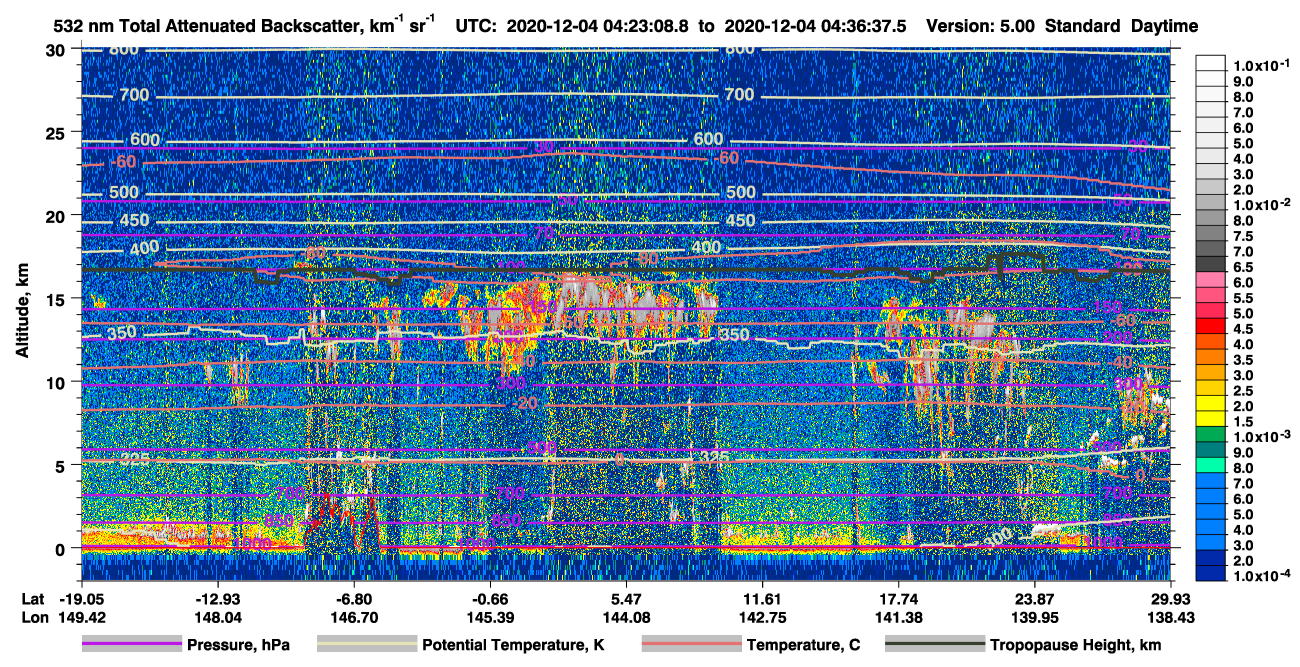This screenshot has width=1300, height=667.
Task: Select latitude value 11.61
Action: pyautogui.click(x=763, y=599)
